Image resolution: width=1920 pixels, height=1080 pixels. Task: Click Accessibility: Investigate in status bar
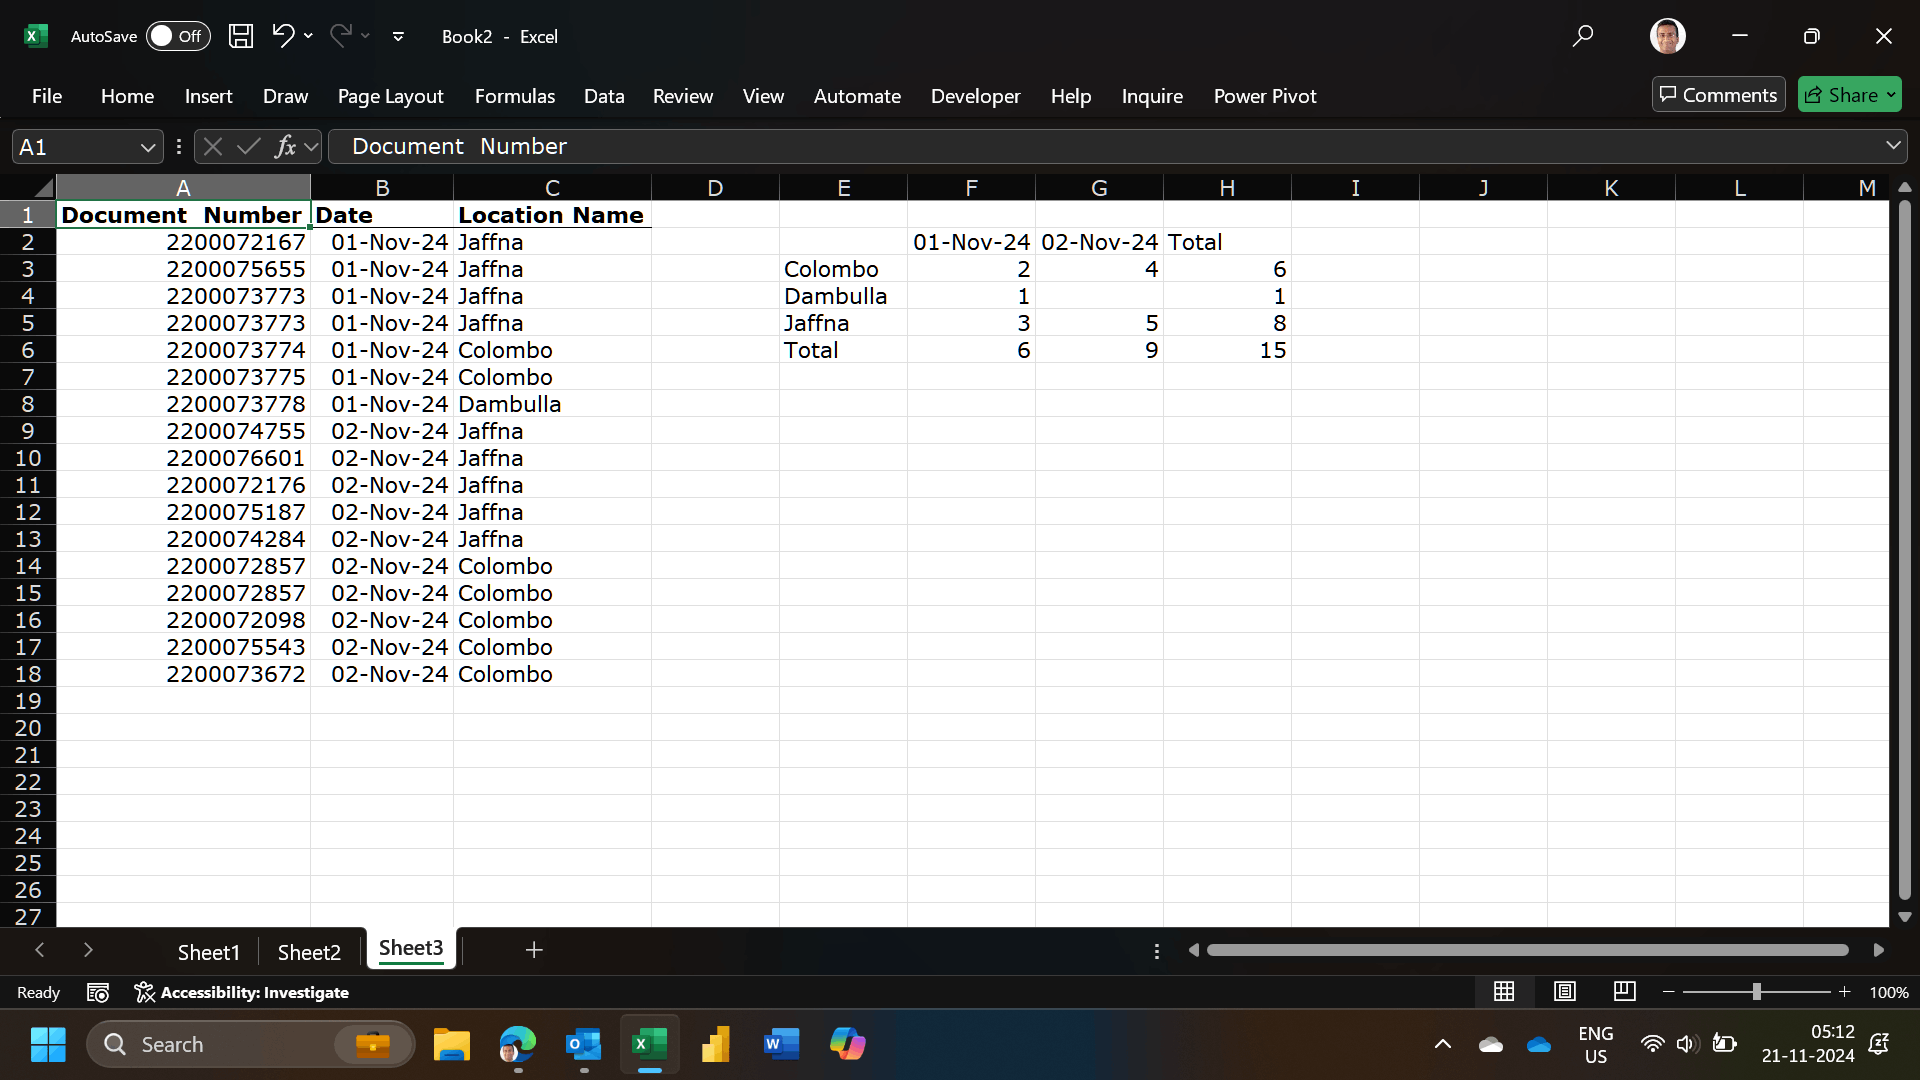tap(242, 992)
